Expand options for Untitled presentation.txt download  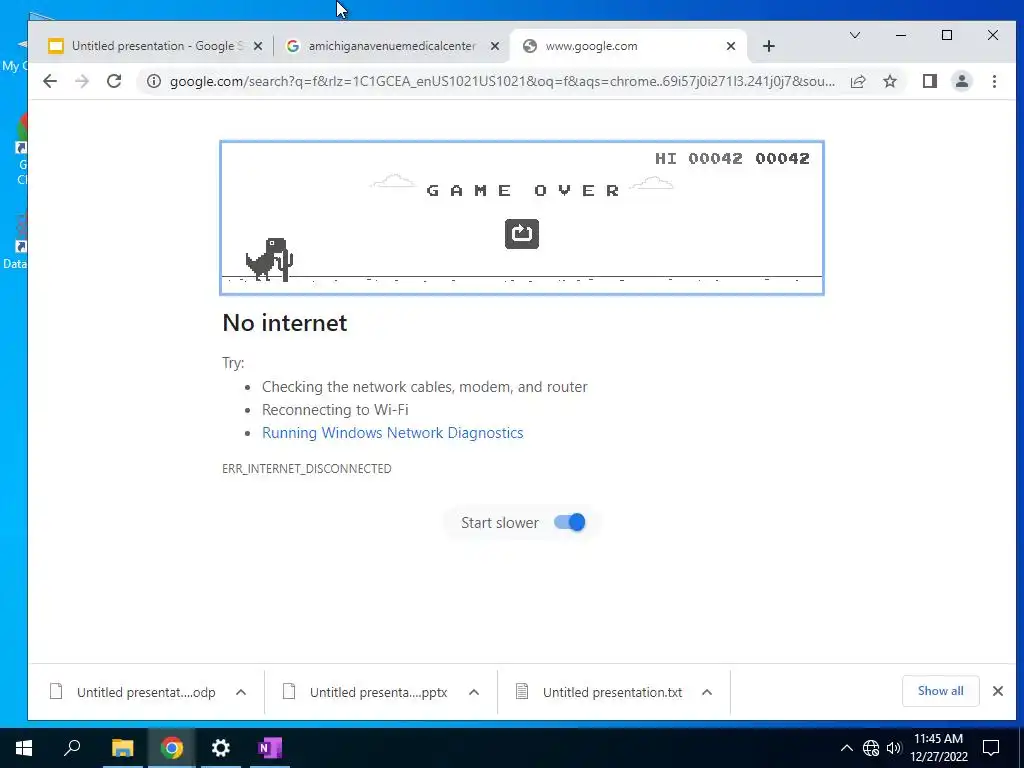click(707, 692)
